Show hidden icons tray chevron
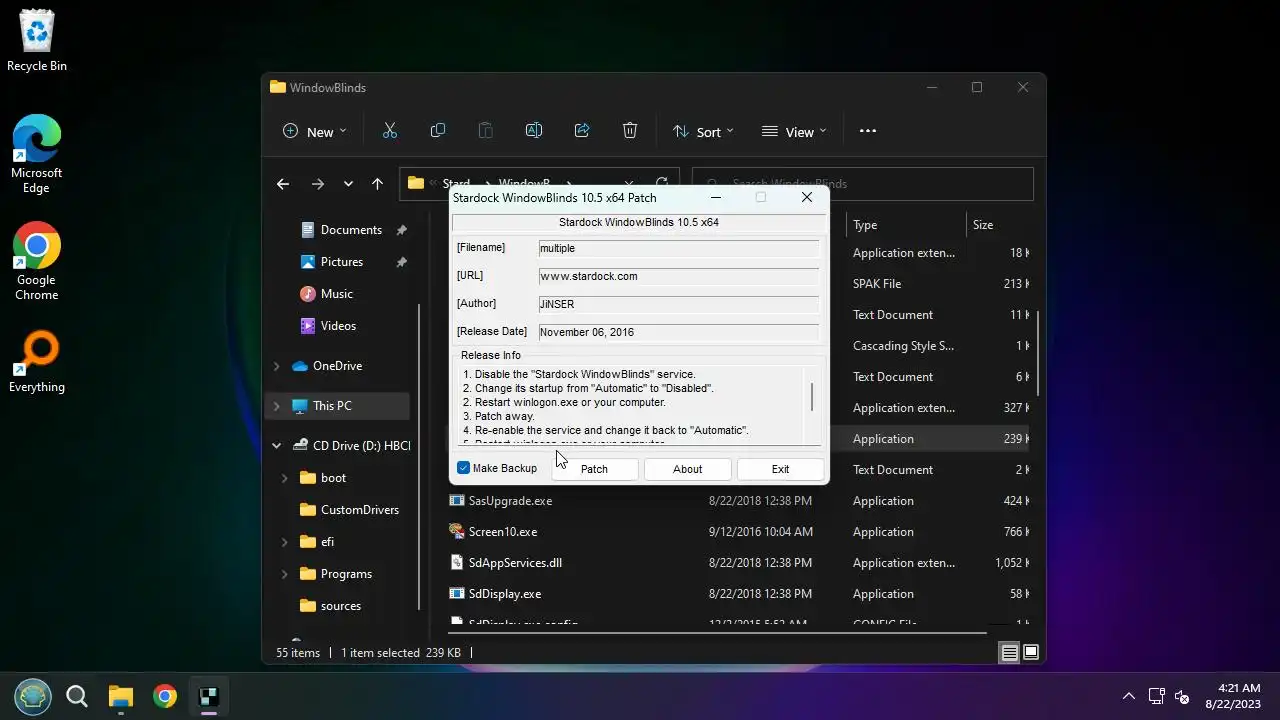 coord(1129,696)
